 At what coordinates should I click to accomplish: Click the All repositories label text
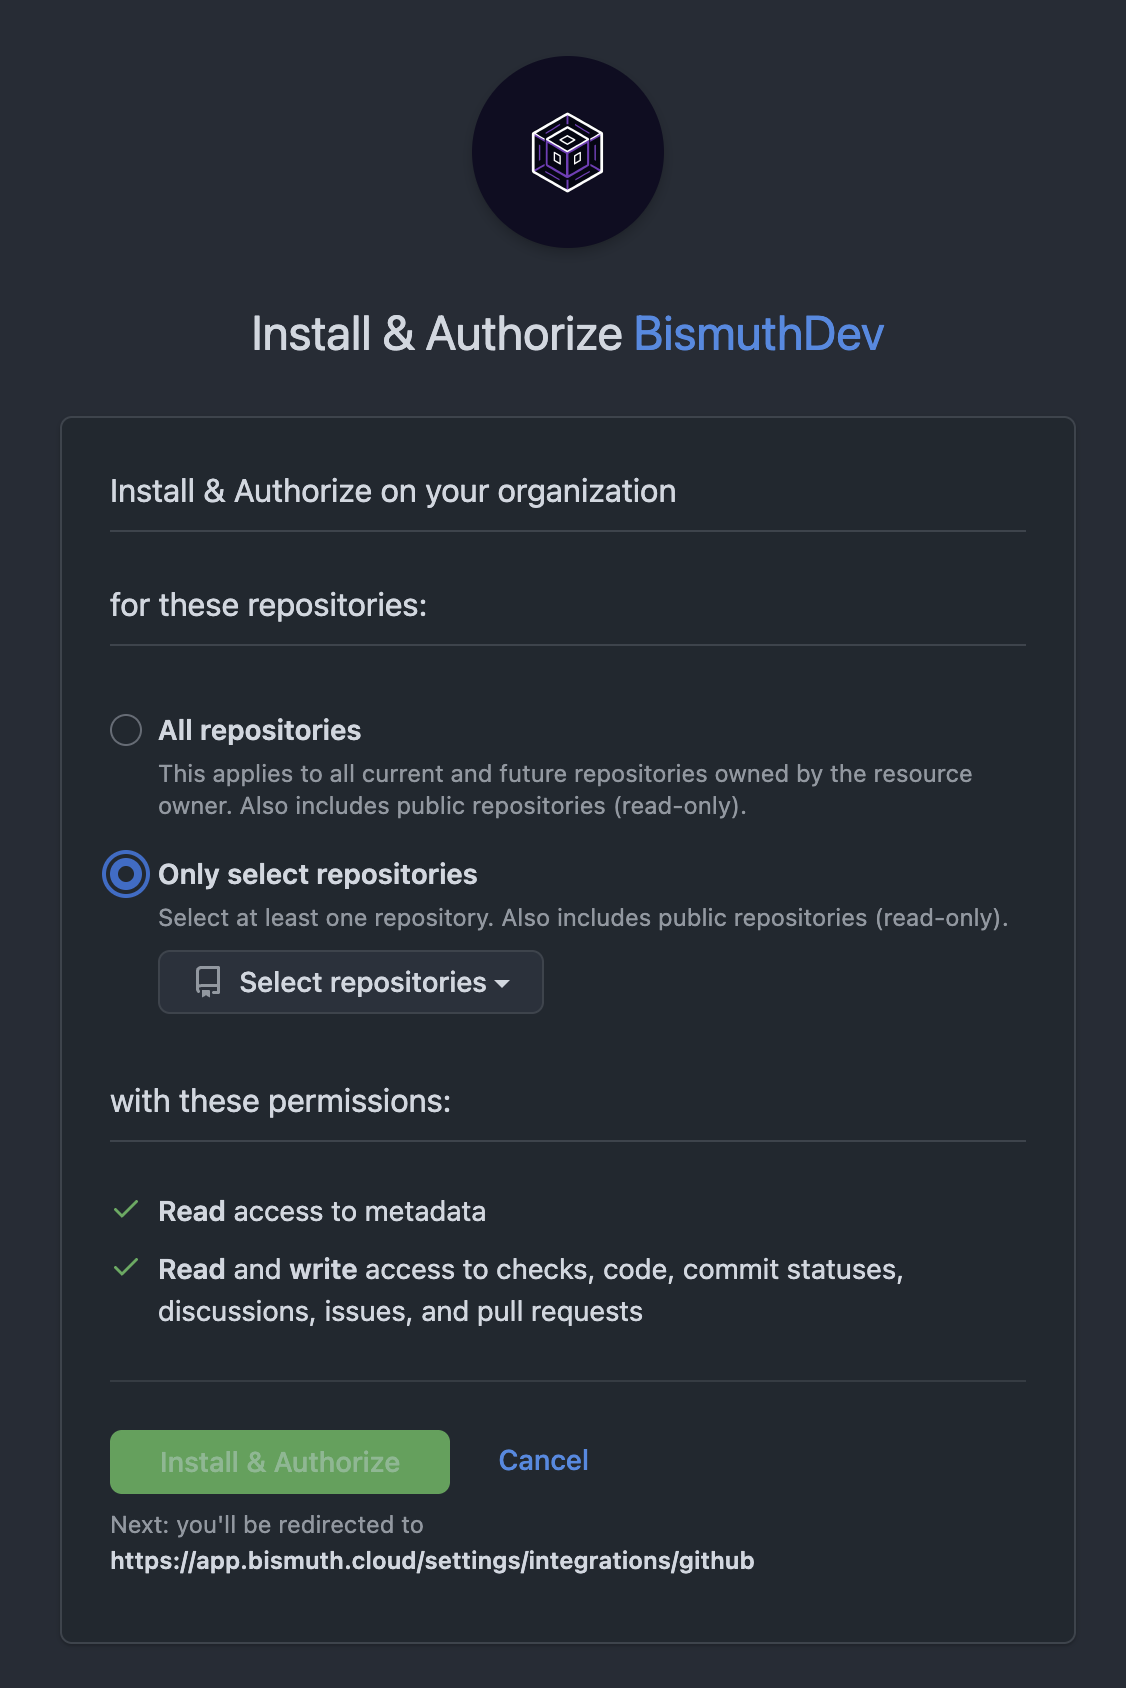point(260,730)
